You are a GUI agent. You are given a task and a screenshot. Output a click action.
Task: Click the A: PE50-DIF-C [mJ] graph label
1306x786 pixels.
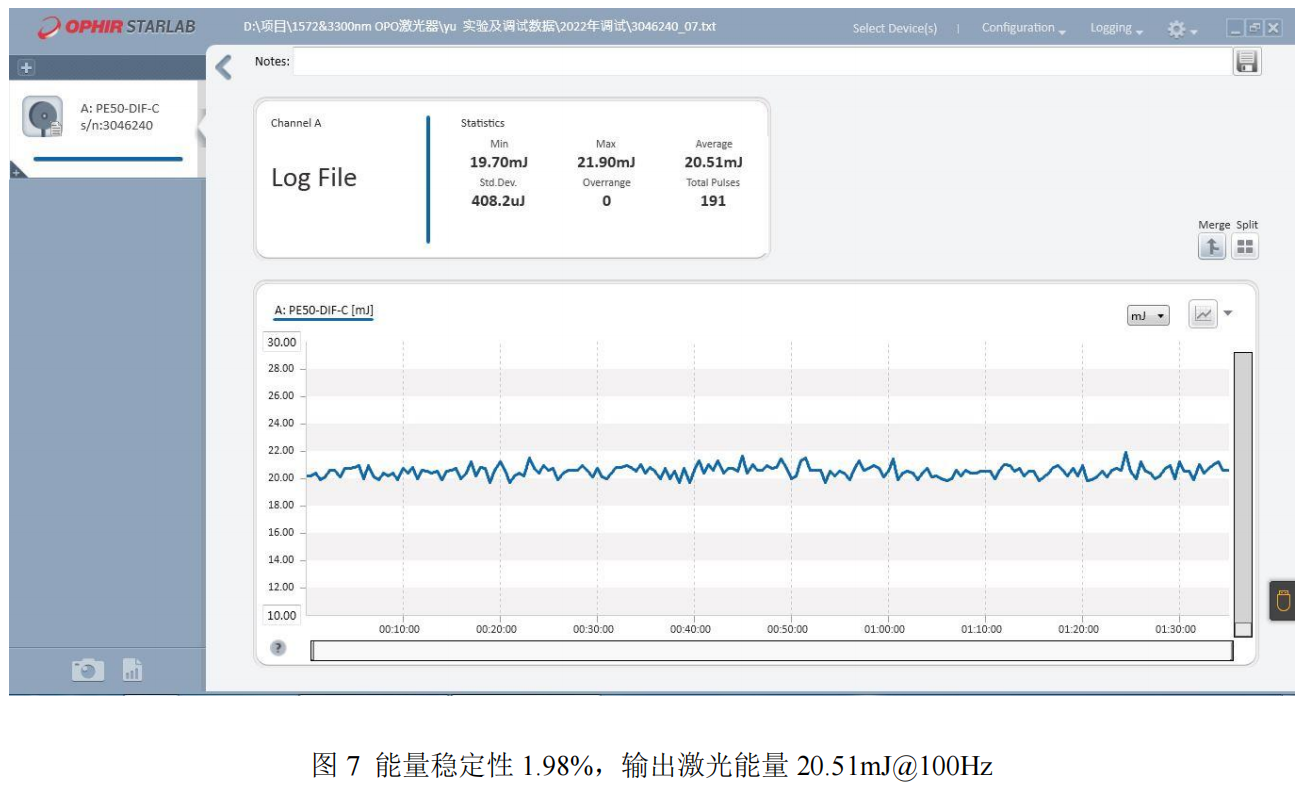(x=323, y=310)
